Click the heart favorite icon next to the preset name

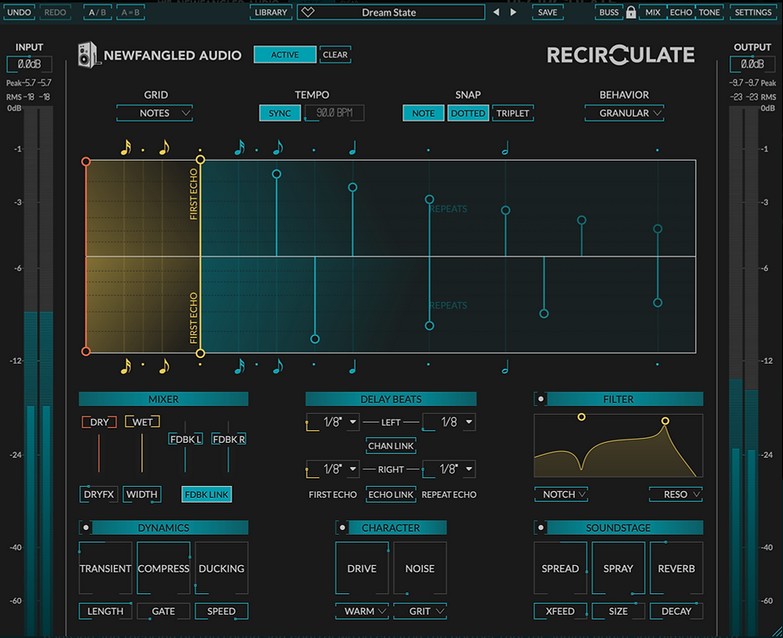[x=308, y=12]
